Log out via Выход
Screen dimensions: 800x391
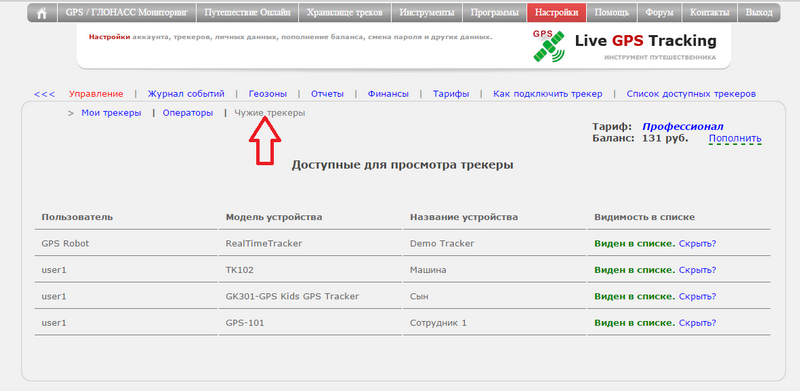point(759,13)
